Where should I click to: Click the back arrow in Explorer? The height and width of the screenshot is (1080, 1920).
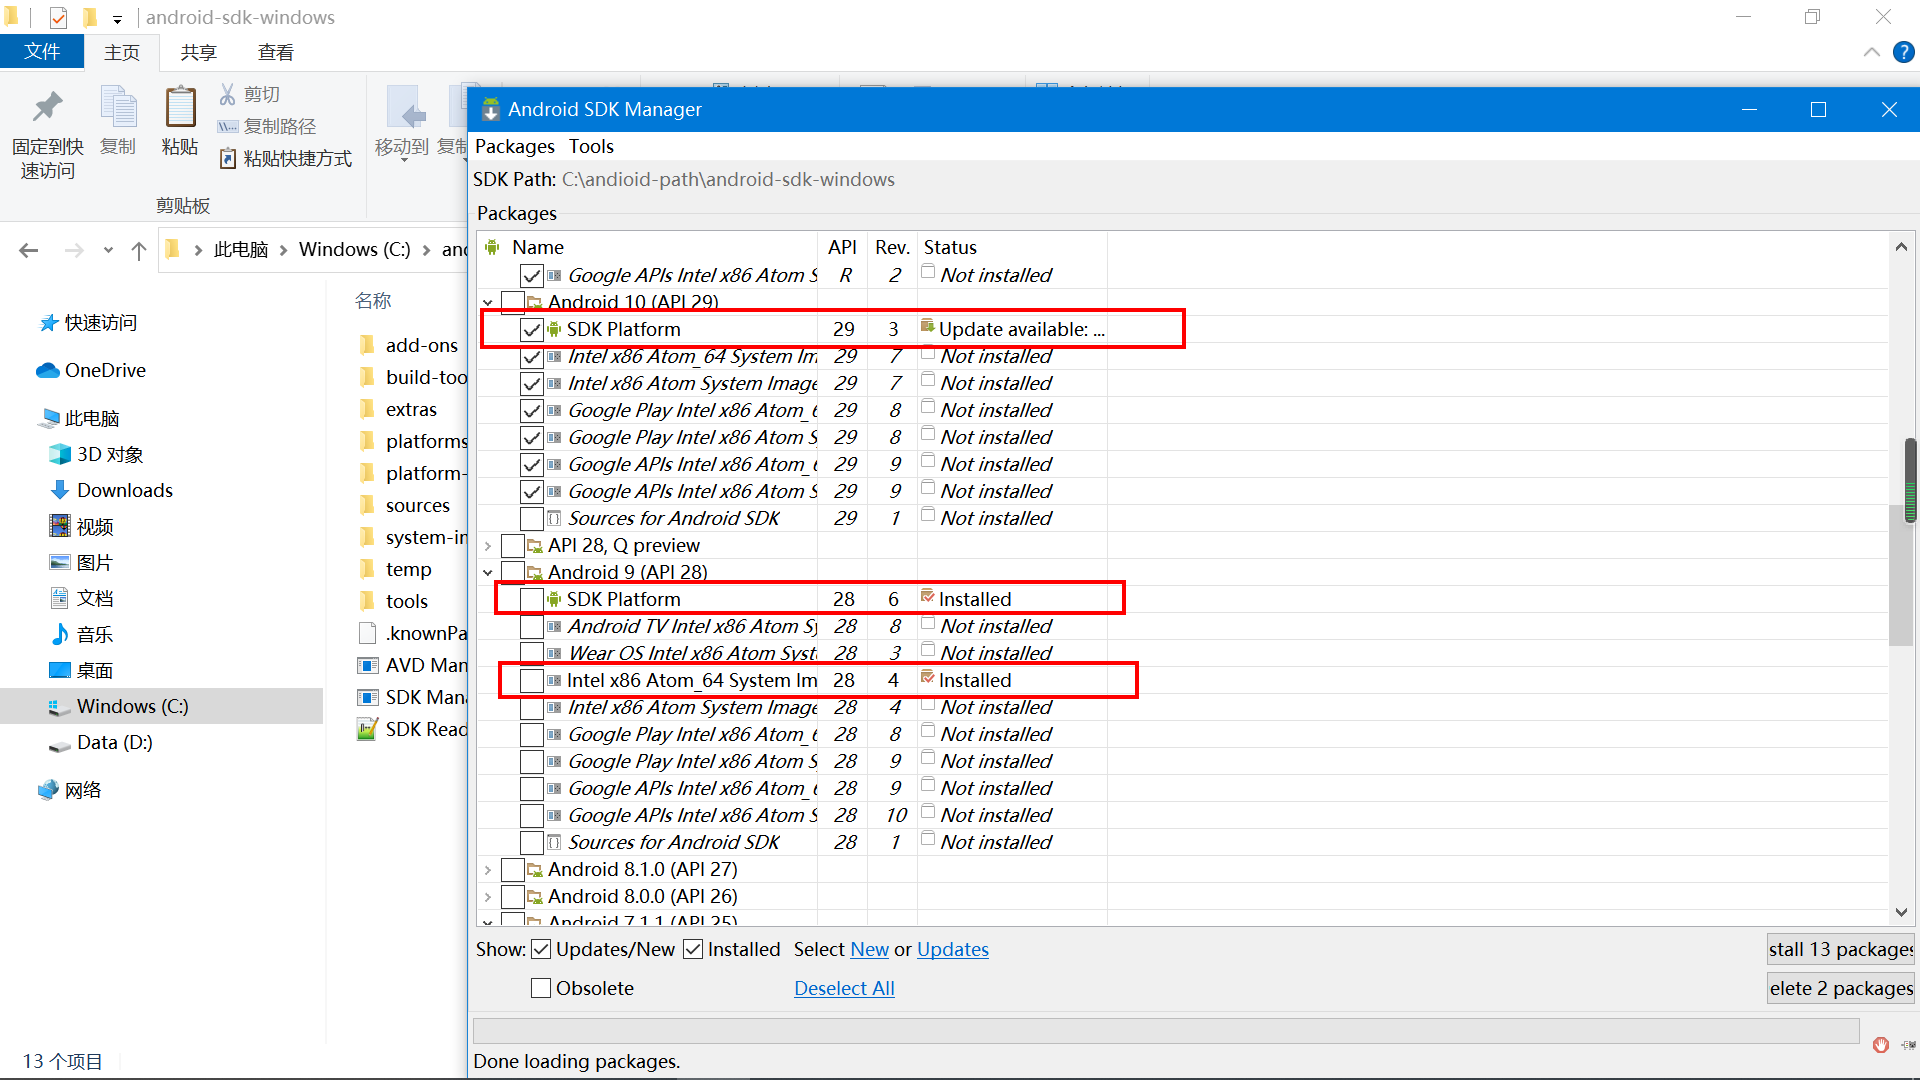[29, 250]
